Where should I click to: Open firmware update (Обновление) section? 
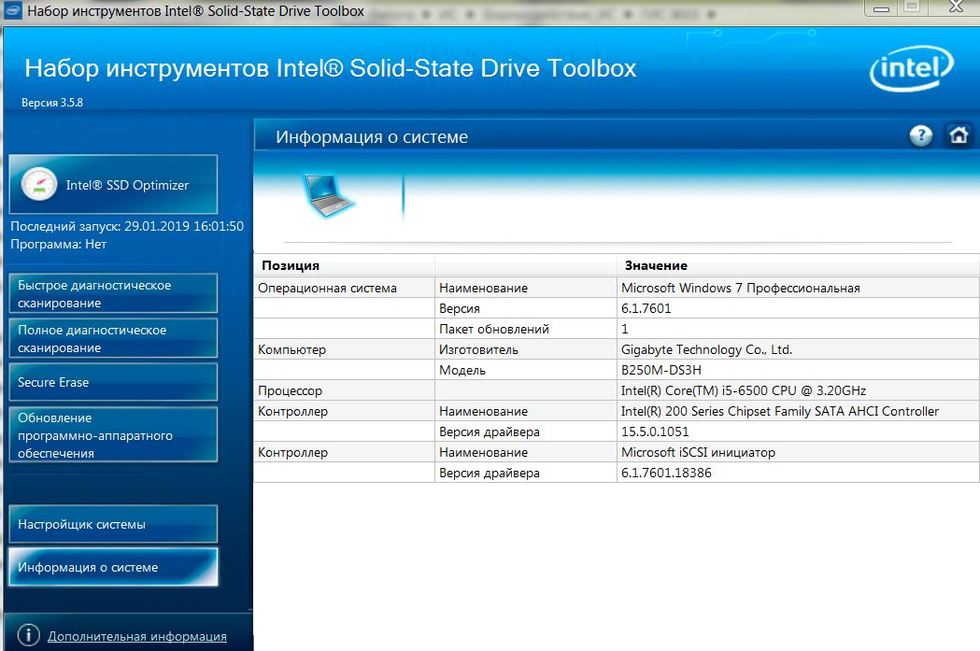(112, 435)
